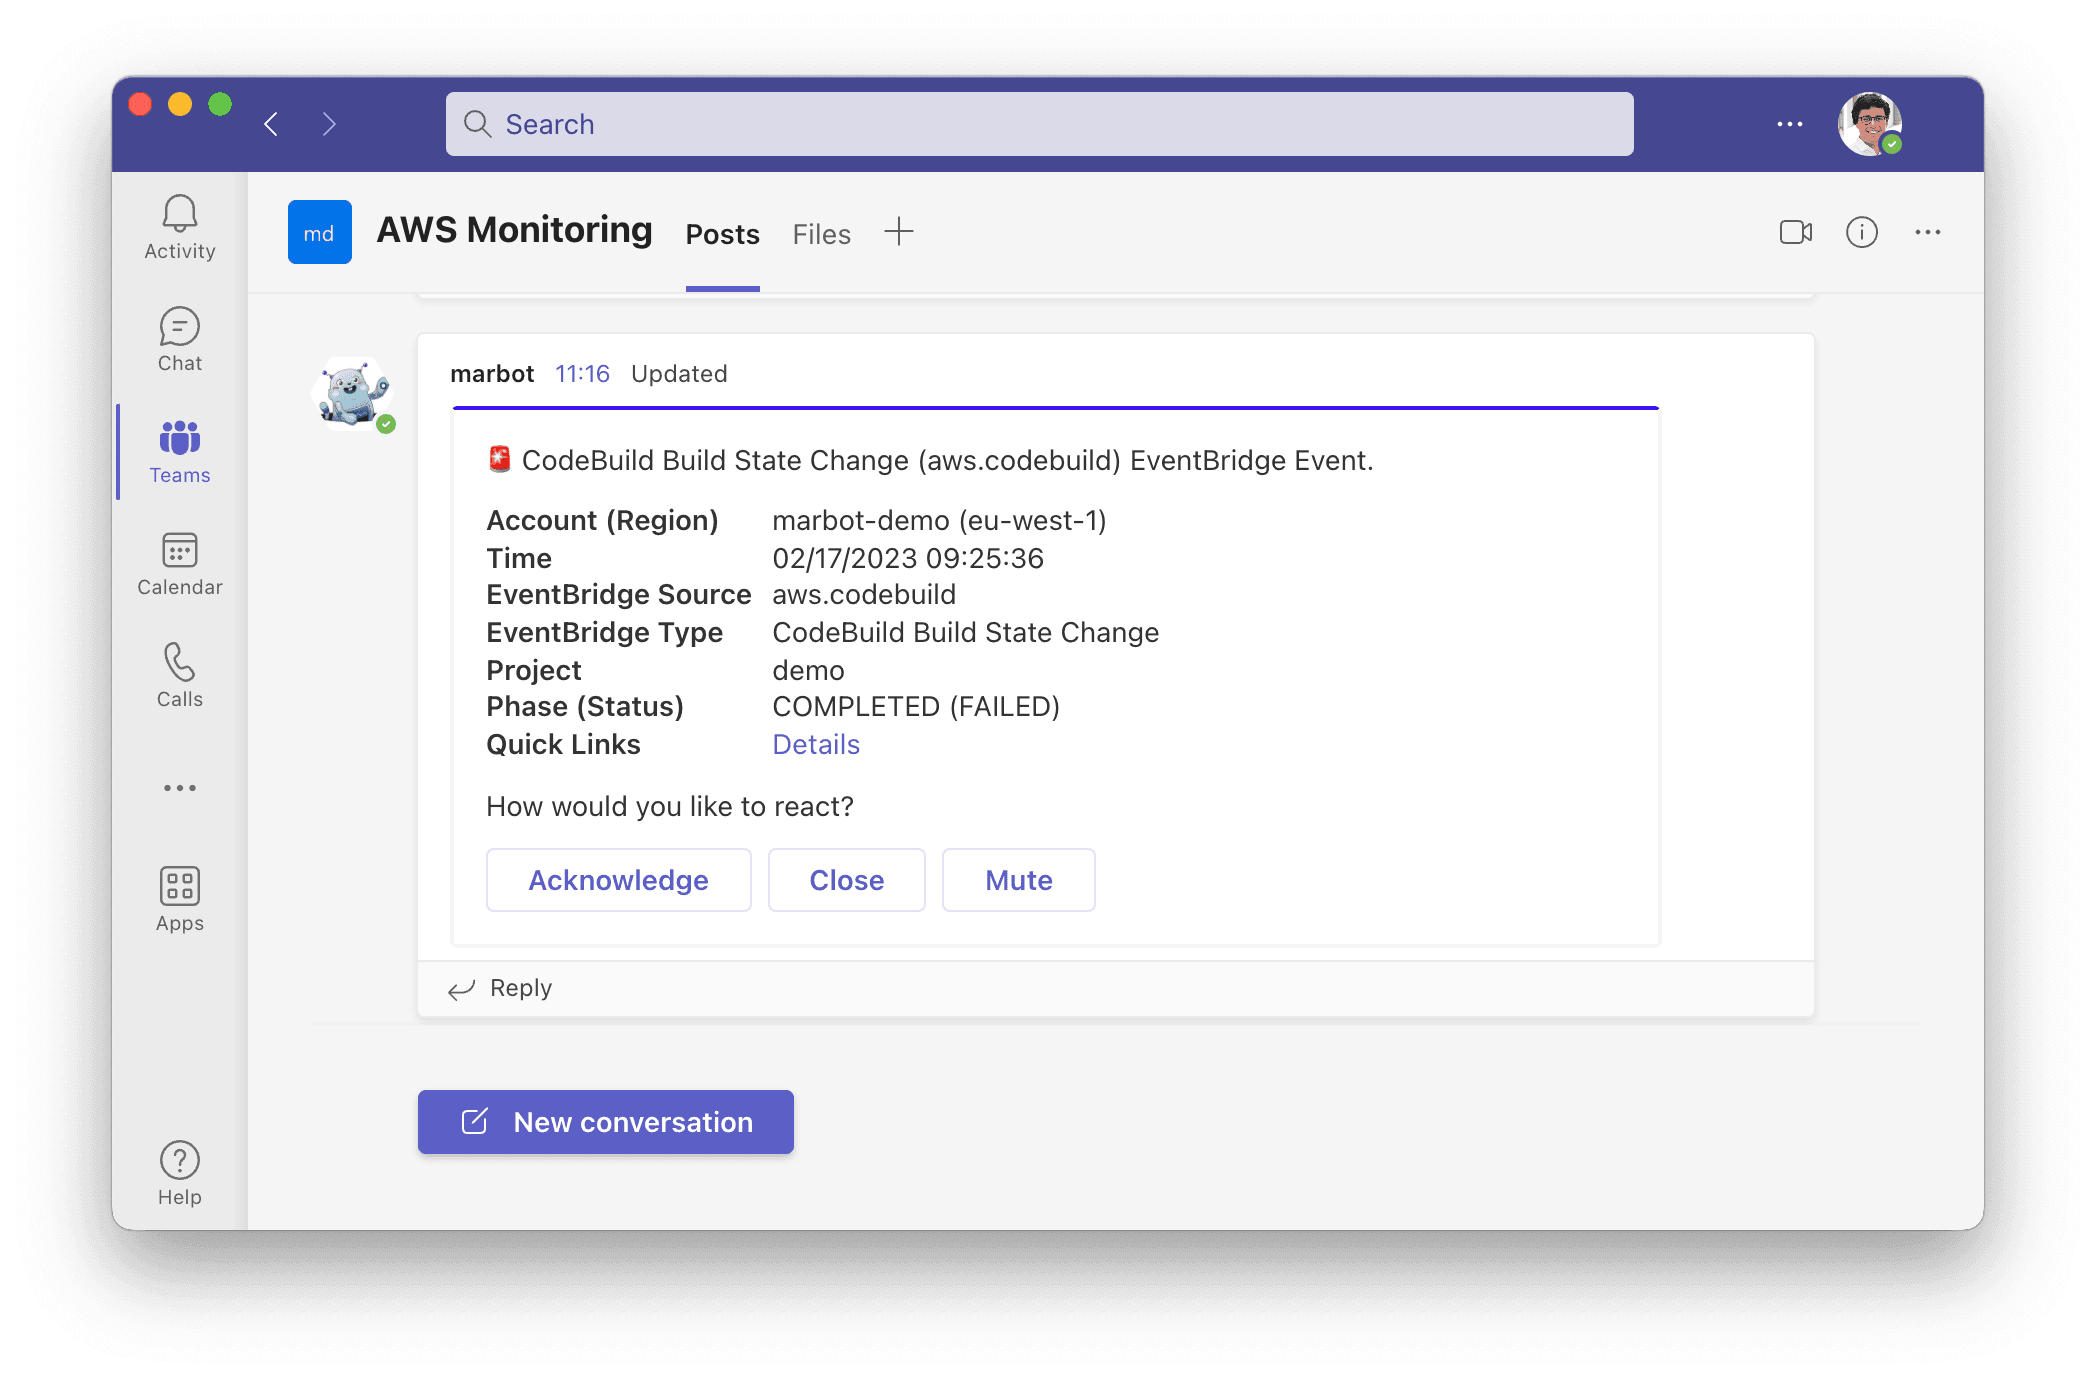
Task: Show more apps via sidebar ellipsis
Action: [180, 788]
